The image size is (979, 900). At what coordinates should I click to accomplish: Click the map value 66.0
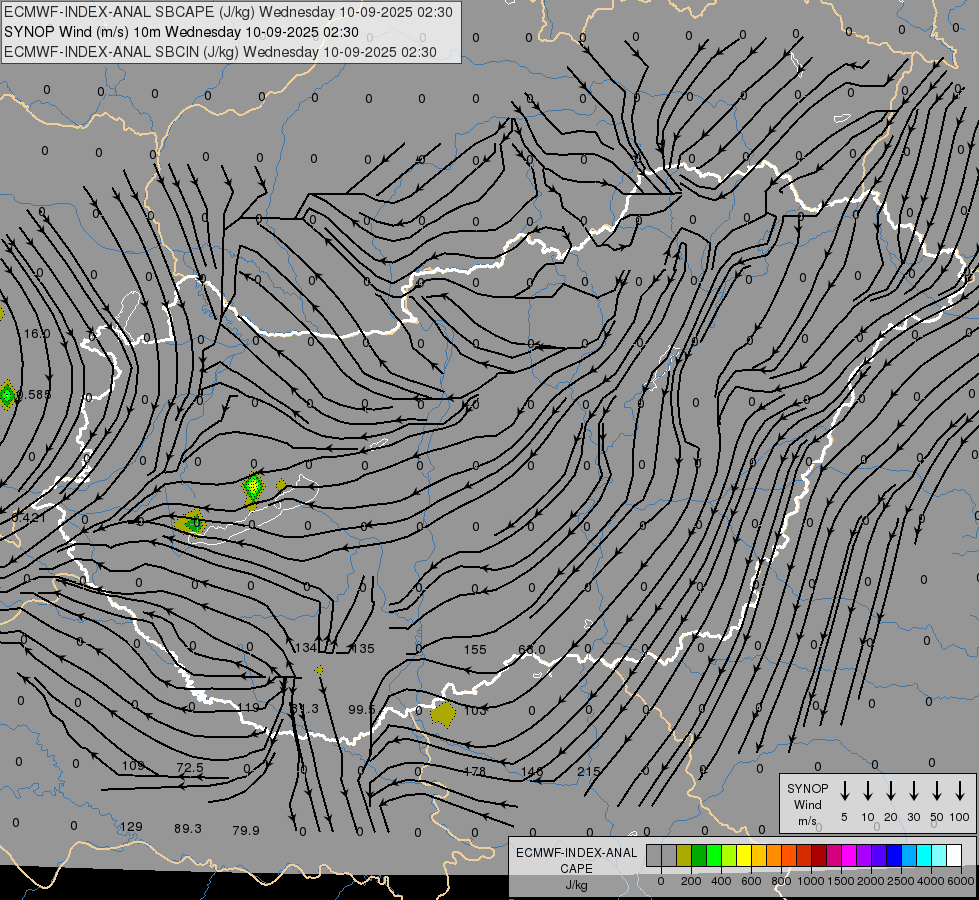point(532,650)
